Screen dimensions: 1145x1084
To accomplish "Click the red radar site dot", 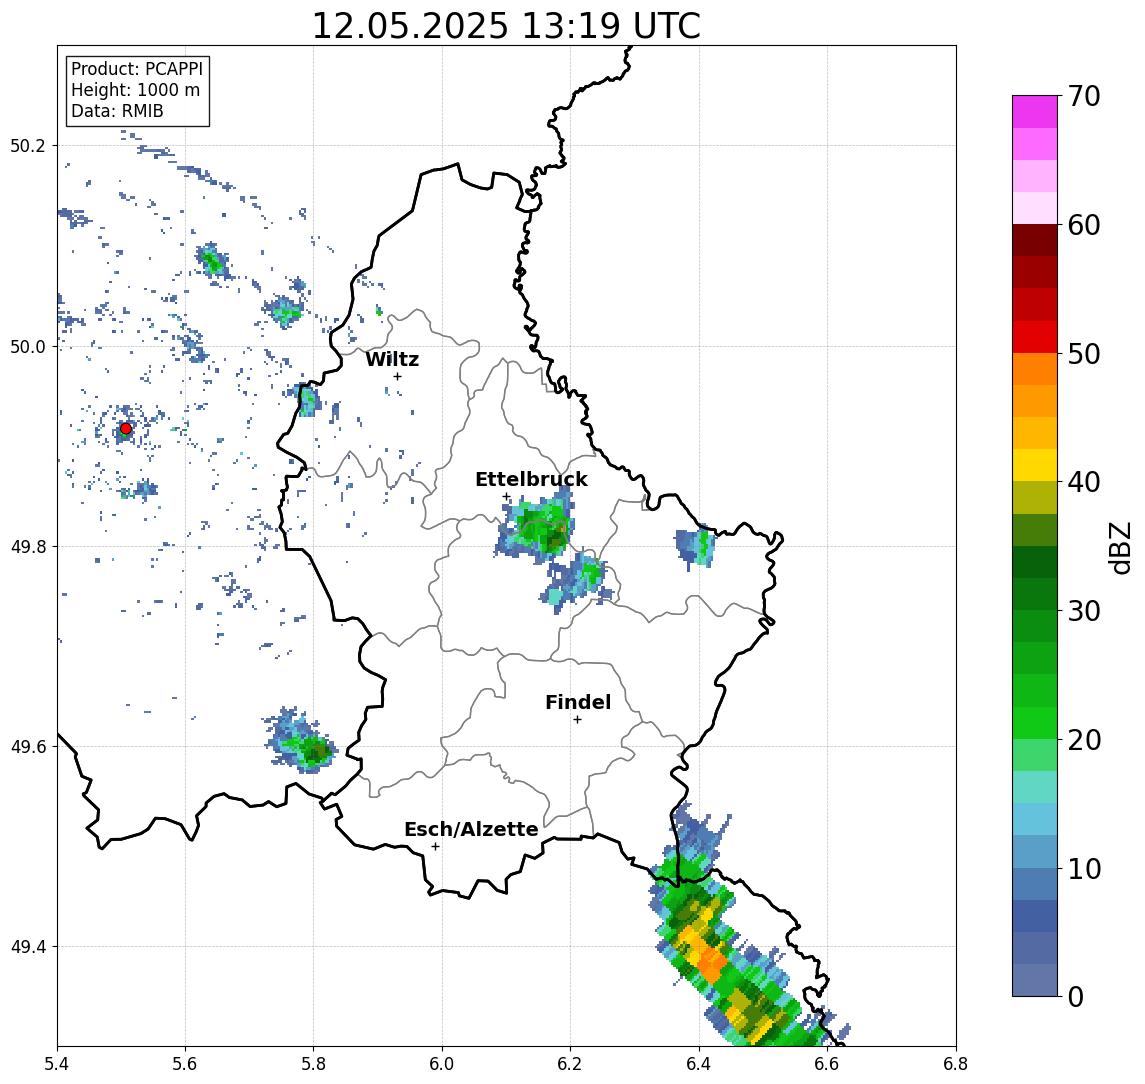I will 126,428.
